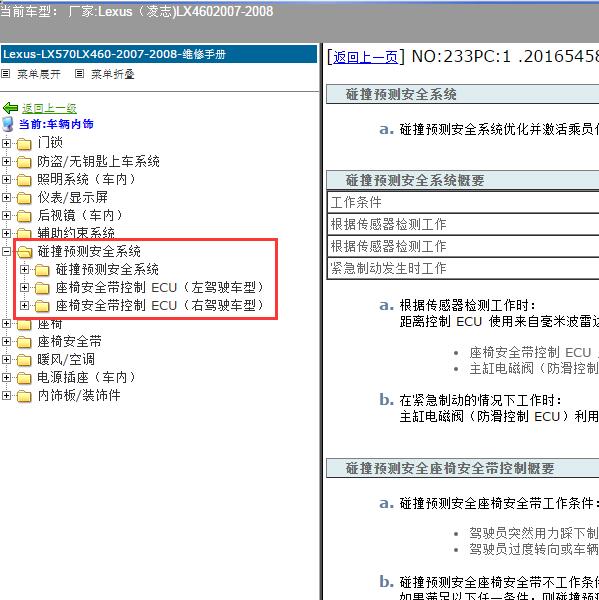Click the 碰撞预测安全系统概要 section heading

click(415, 180)
